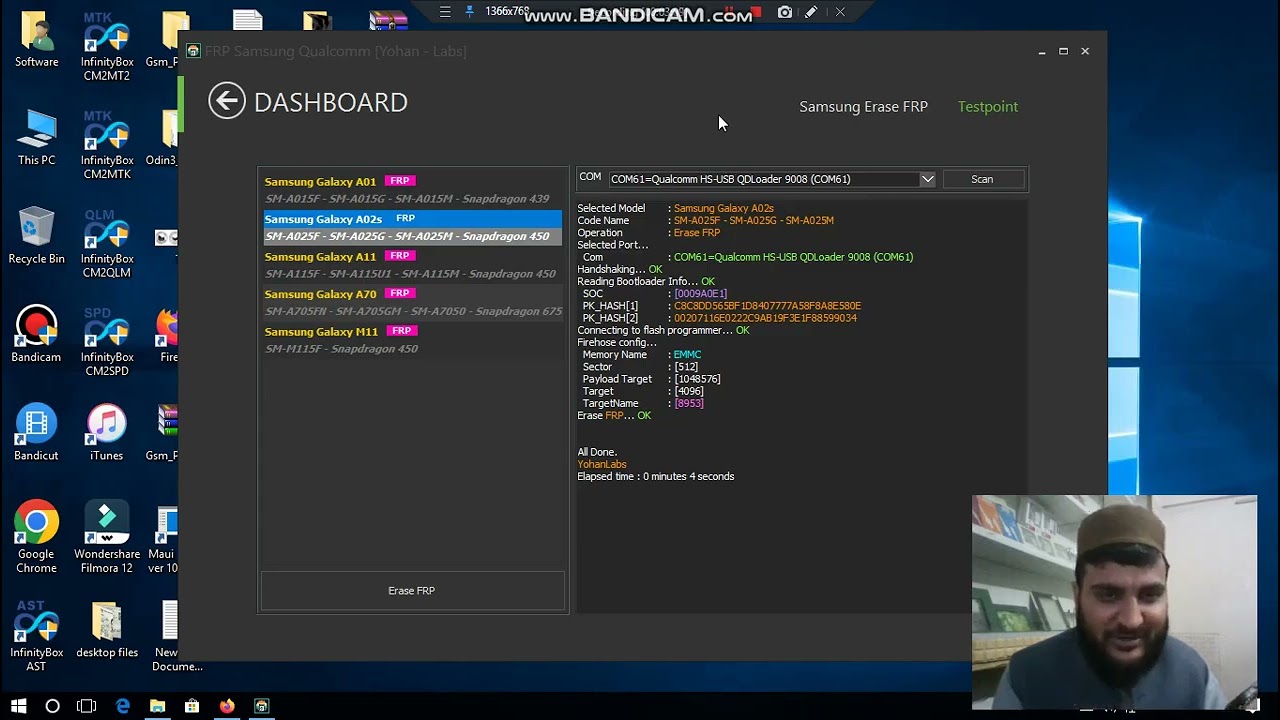This screenshot has height=720, width=1280.
Task: Minimize the FRP Samsung Qualcomm window
Action: pos(1041,51)
